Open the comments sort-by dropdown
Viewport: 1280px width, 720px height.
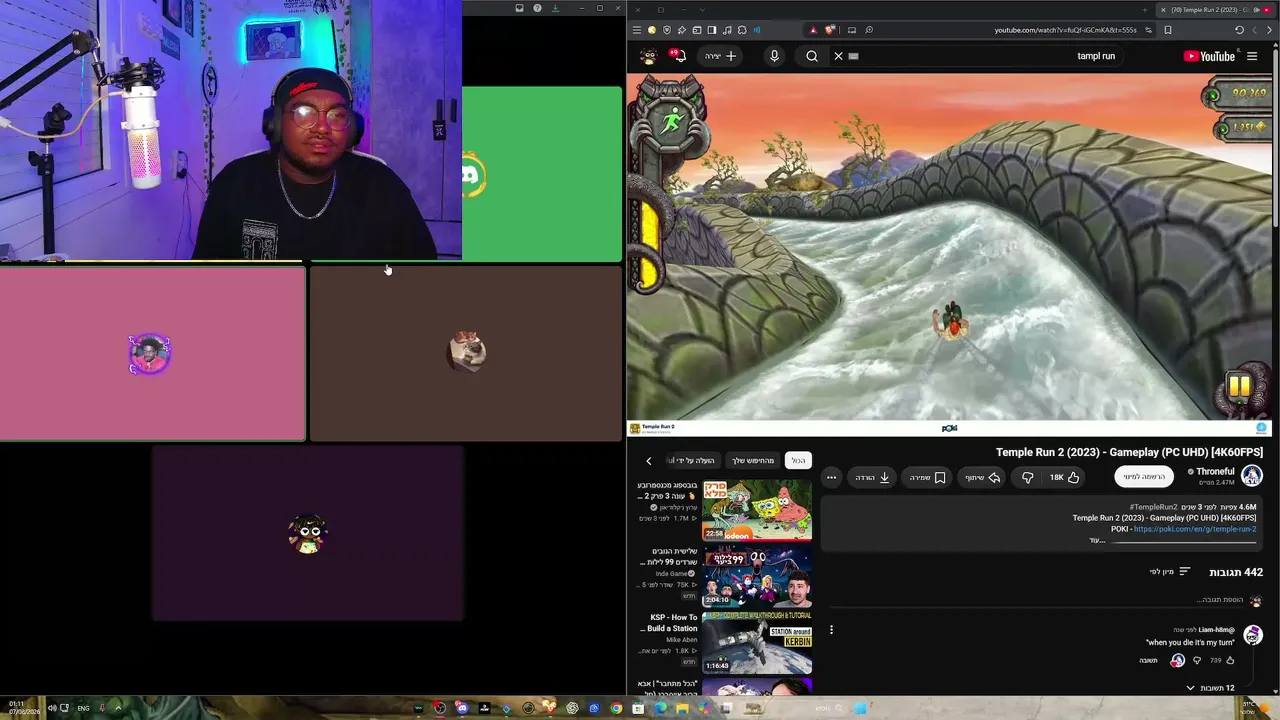click(1170, 572)
